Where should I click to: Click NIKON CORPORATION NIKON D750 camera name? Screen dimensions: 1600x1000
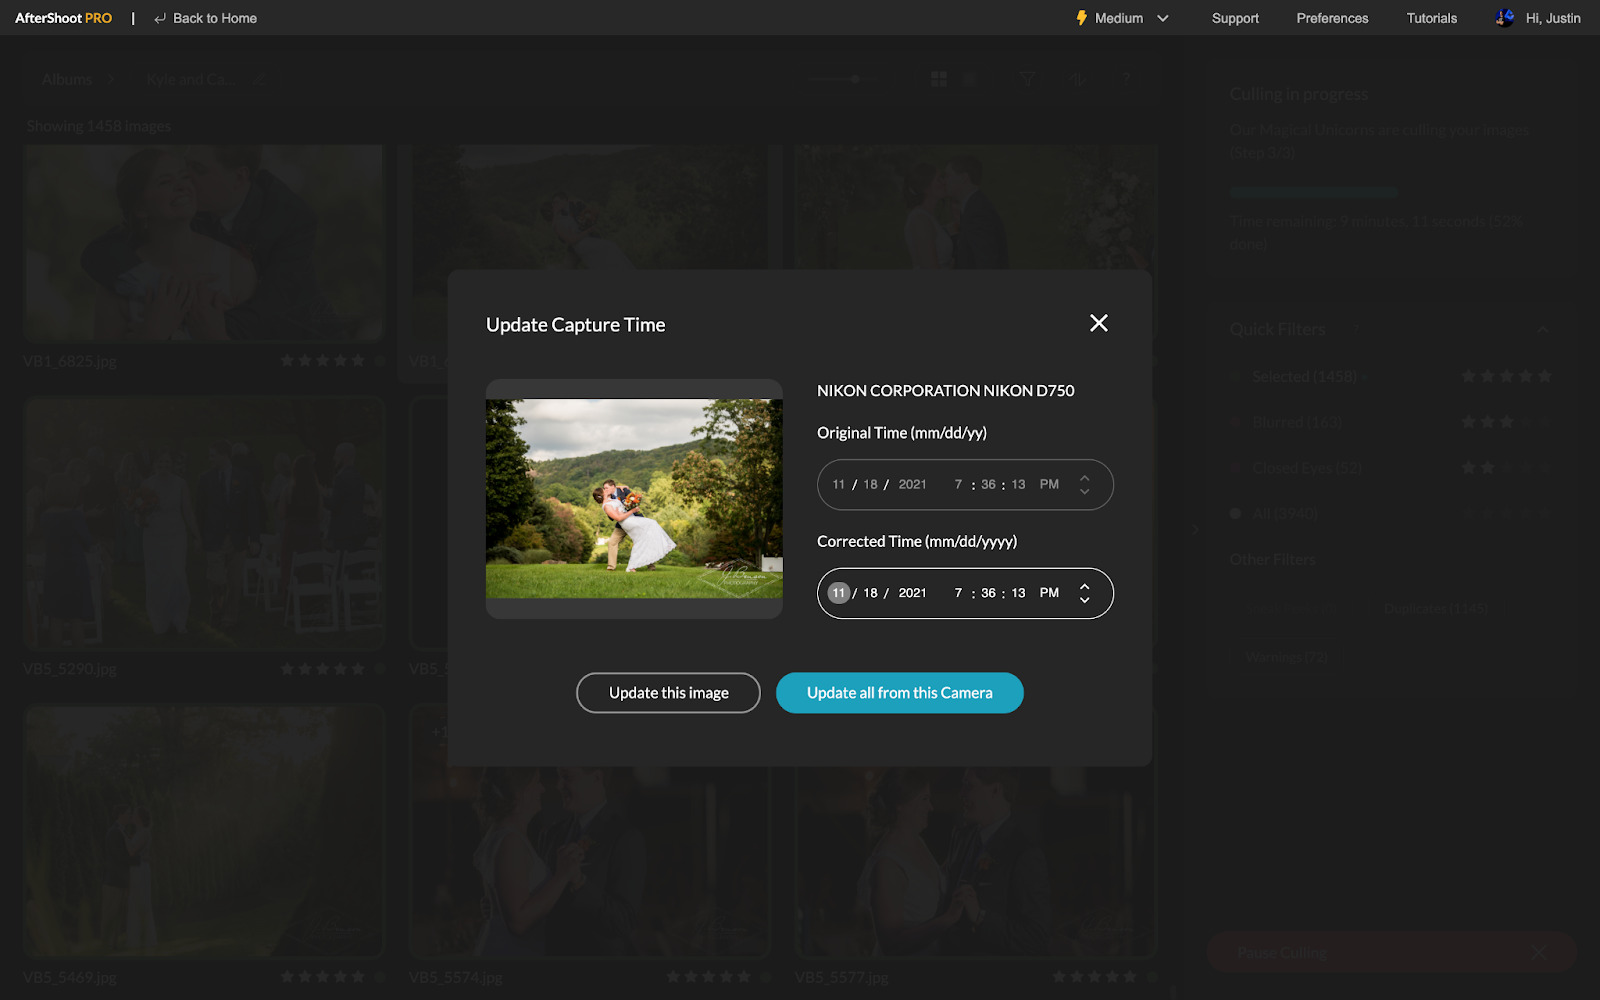tap(945, 391)
